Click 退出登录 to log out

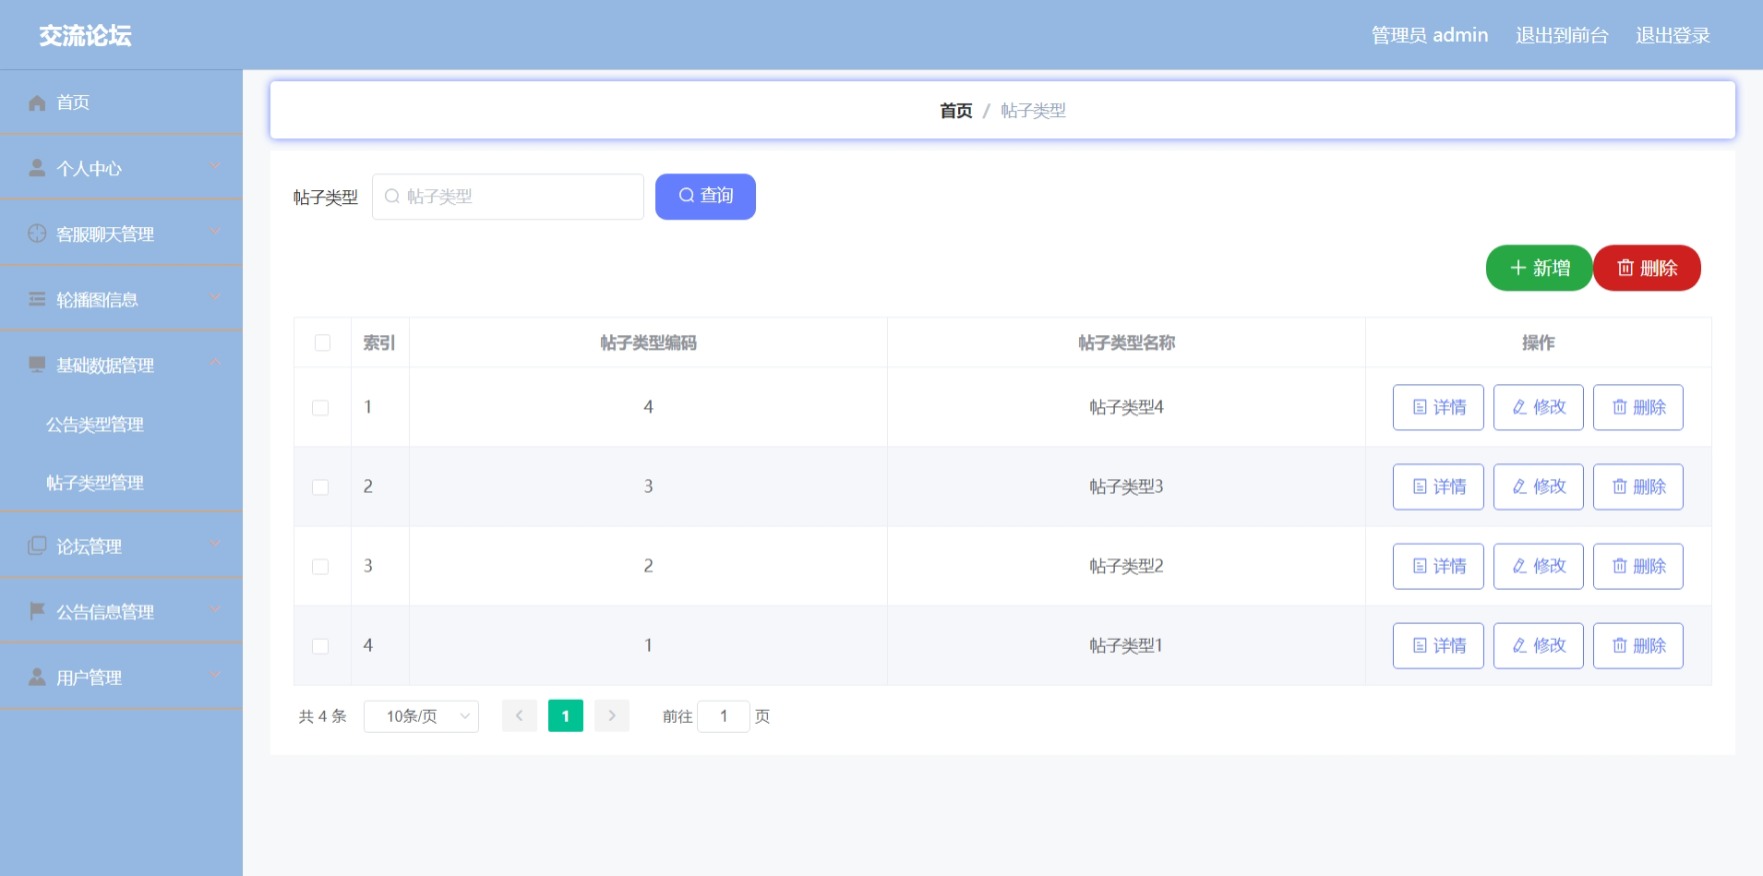[x=1672, y=35]
